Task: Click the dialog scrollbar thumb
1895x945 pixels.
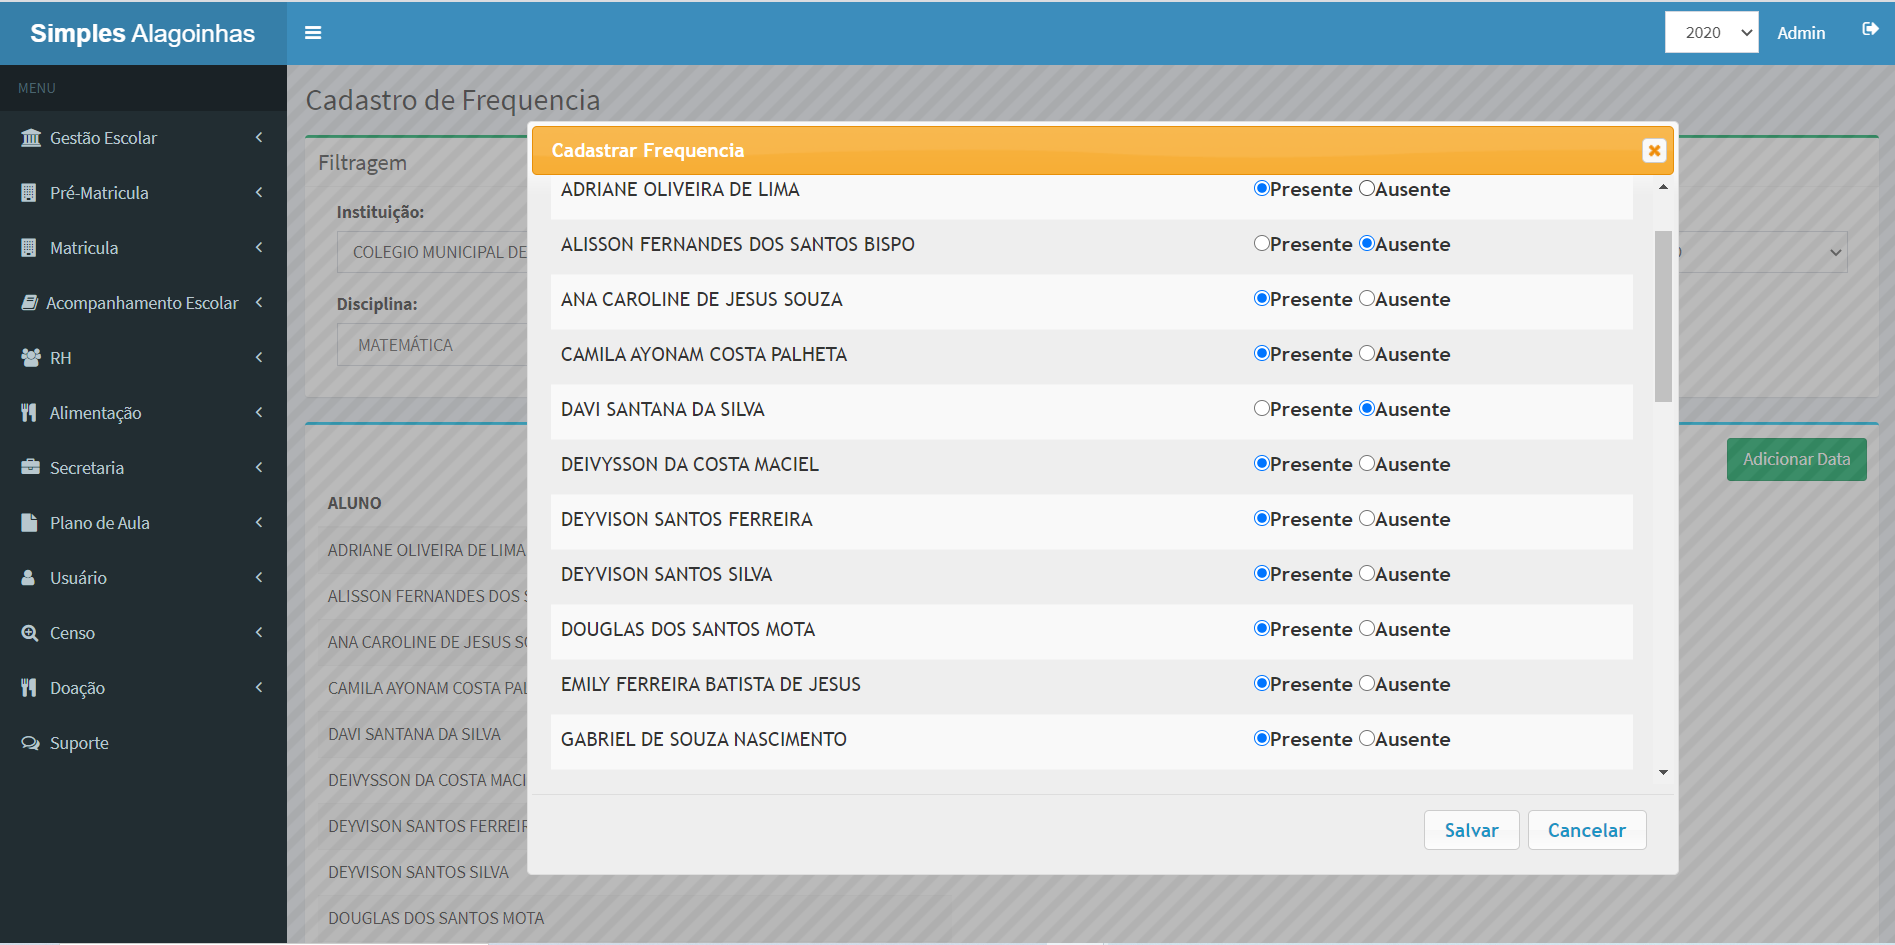Action: point(1663,316)
